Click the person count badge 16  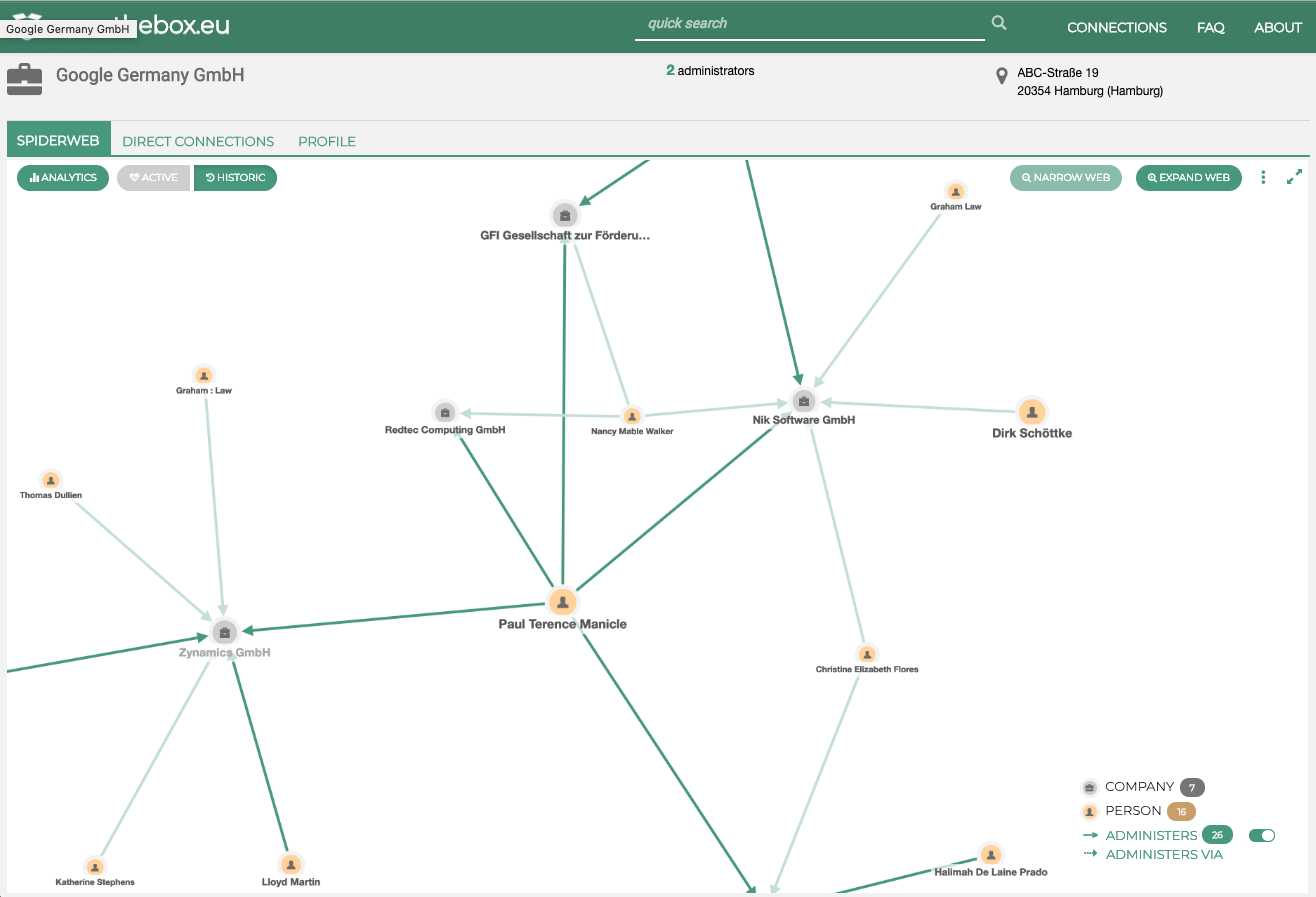(1181, 811)
